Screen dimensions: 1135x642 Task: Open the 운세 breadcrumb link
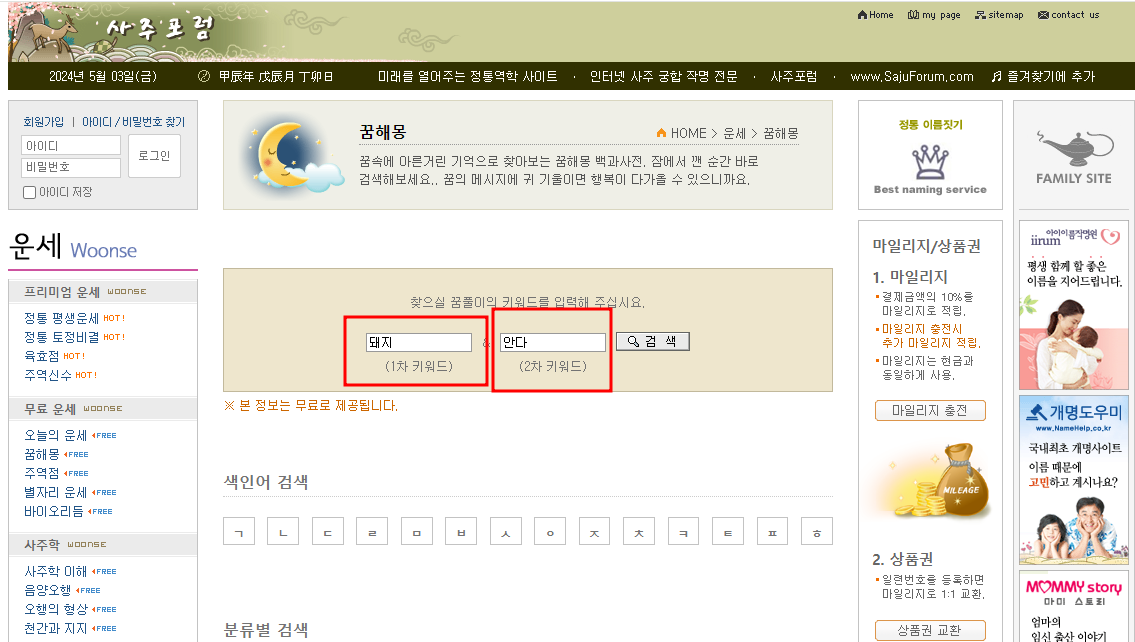737,132
